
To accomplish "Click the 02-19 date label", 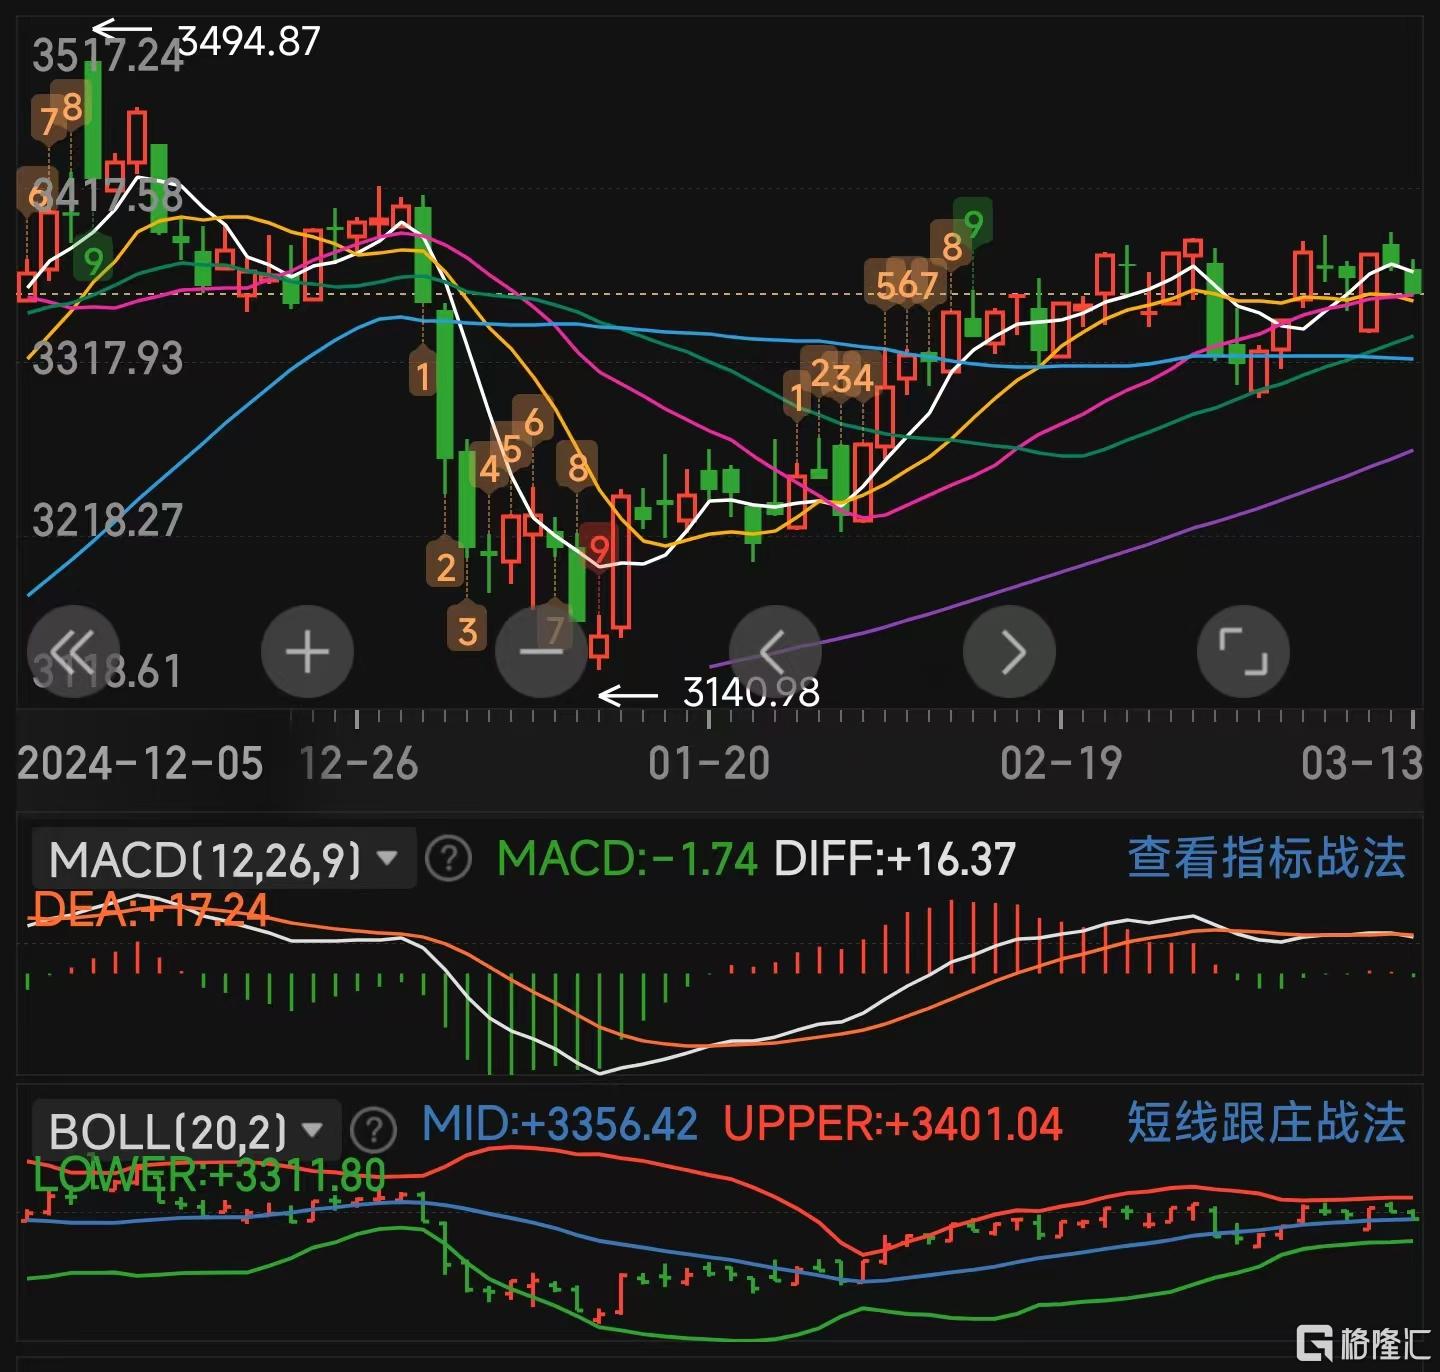I will coord(1061,764).
